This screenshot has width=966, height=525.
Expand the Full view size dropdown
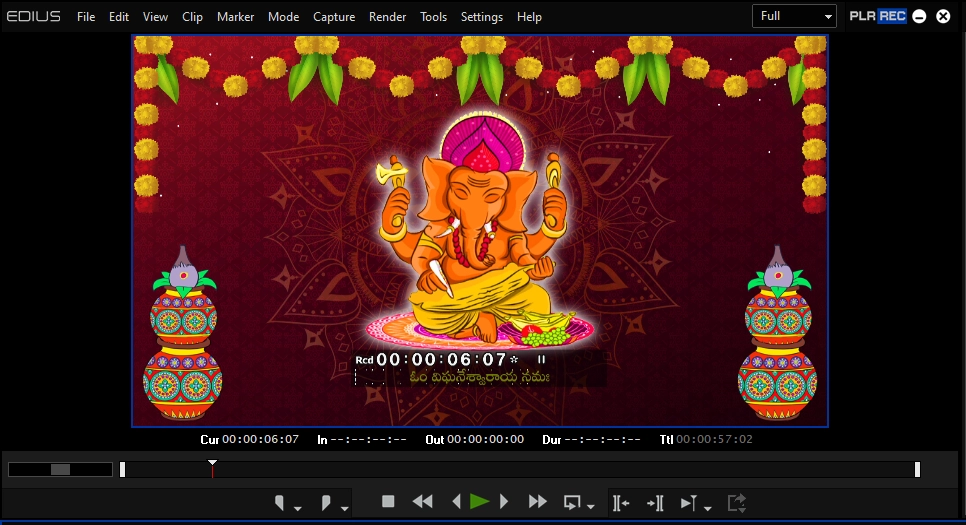[x=794, y=16]
